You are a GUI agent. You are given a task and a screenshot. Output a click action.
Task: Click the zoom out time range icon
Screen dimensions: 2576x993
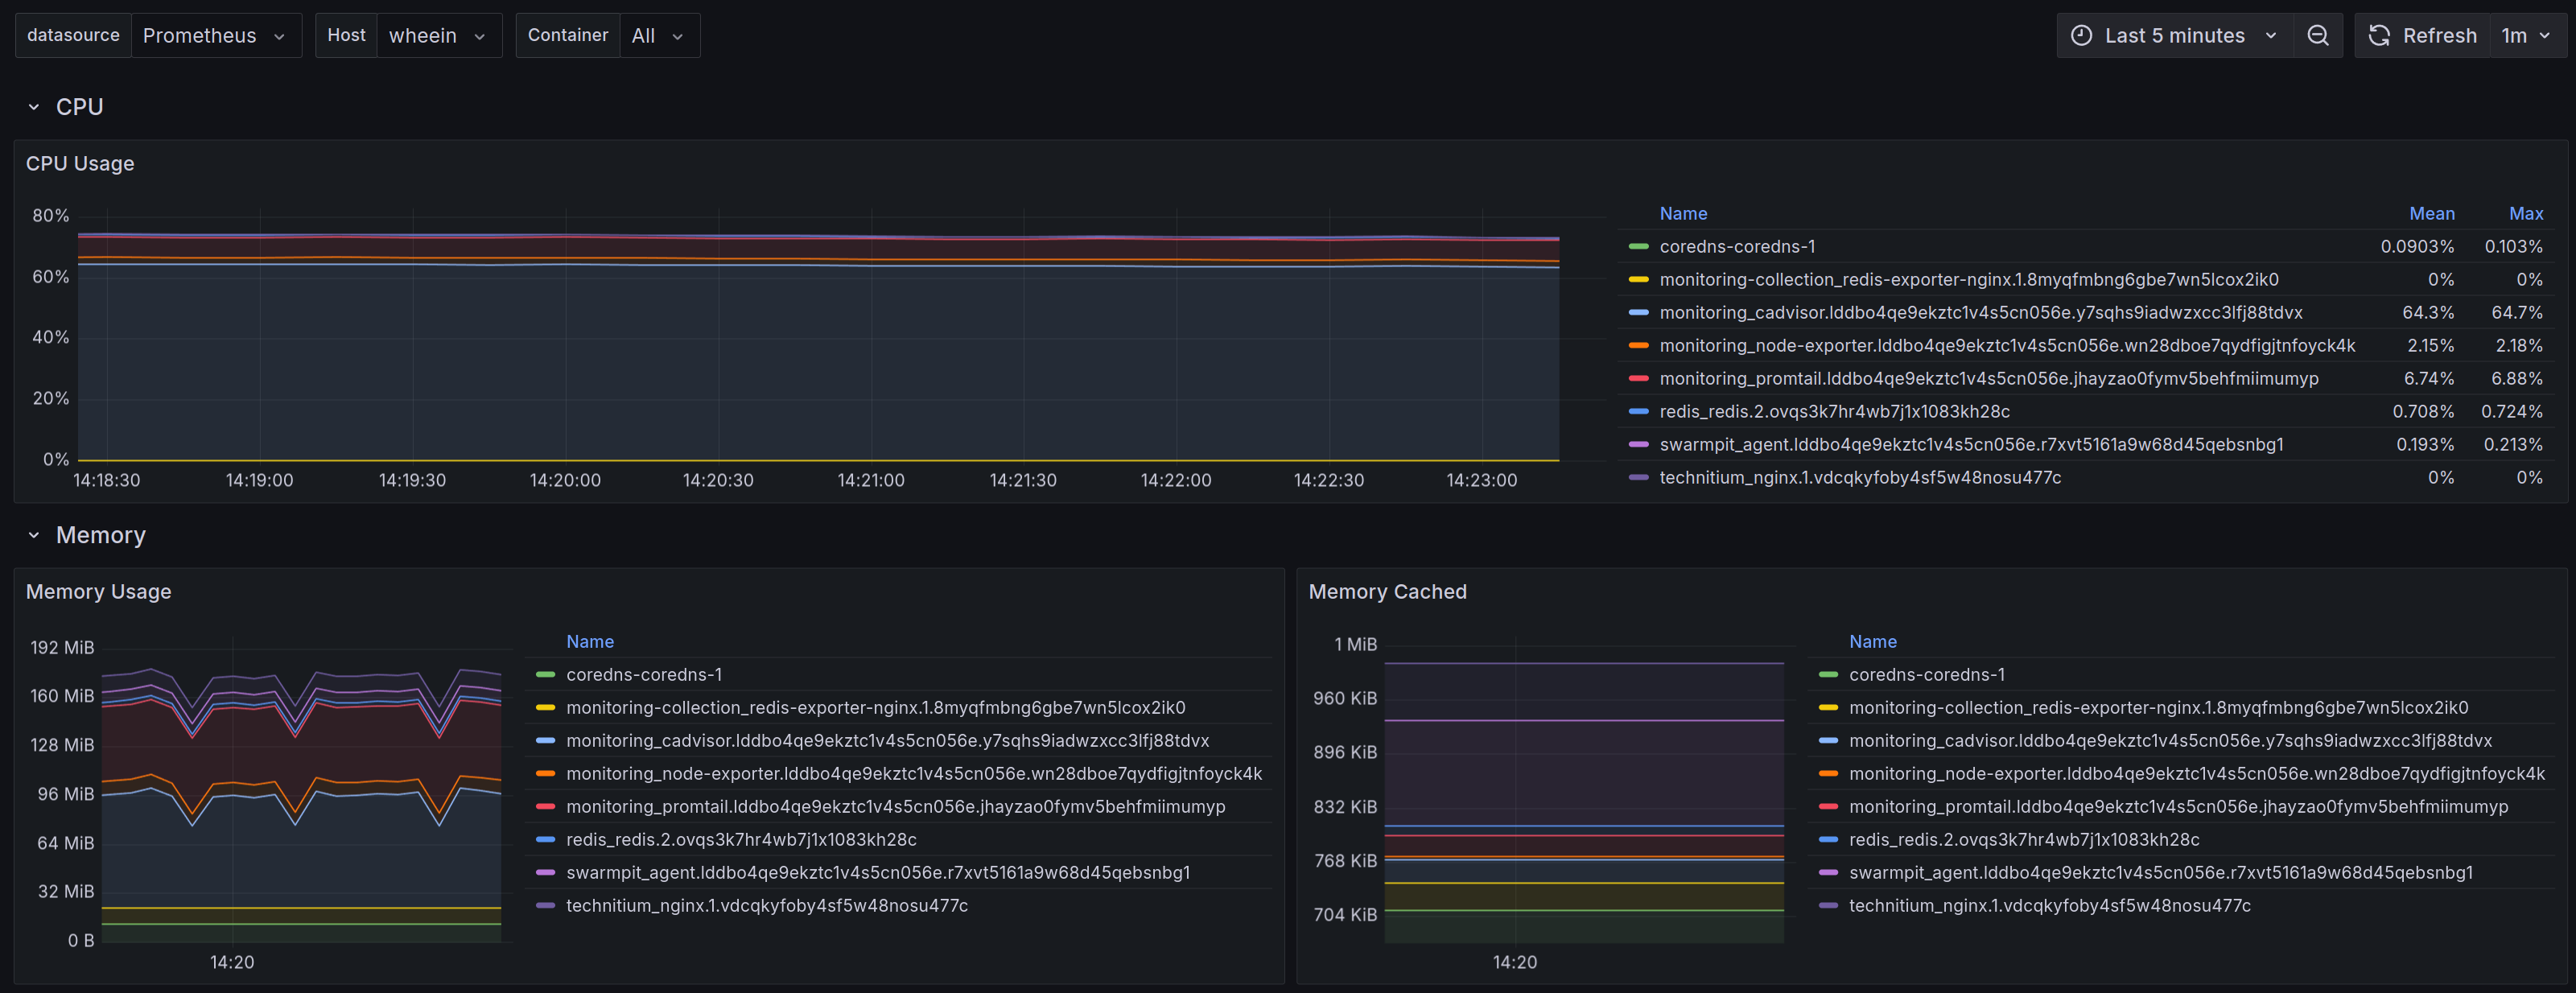2317,36
